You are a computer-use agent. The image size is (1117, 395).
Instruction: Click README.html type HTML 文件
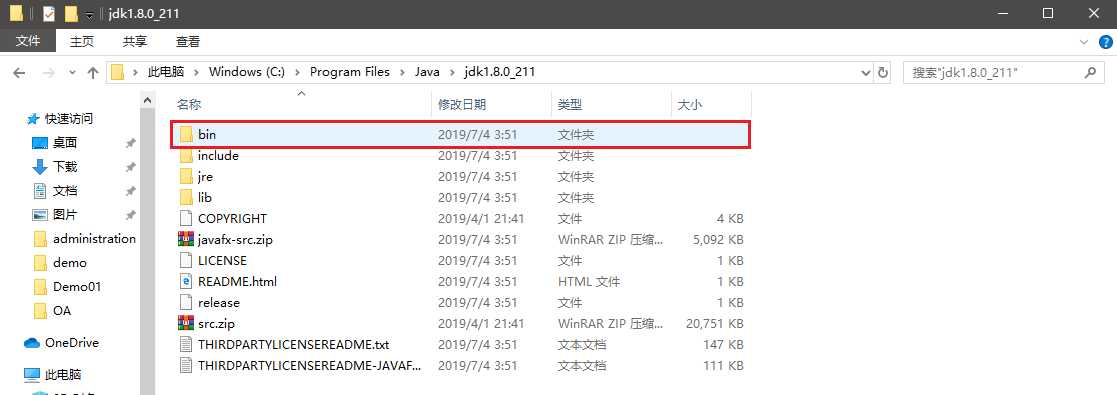[x=588, y=282]
